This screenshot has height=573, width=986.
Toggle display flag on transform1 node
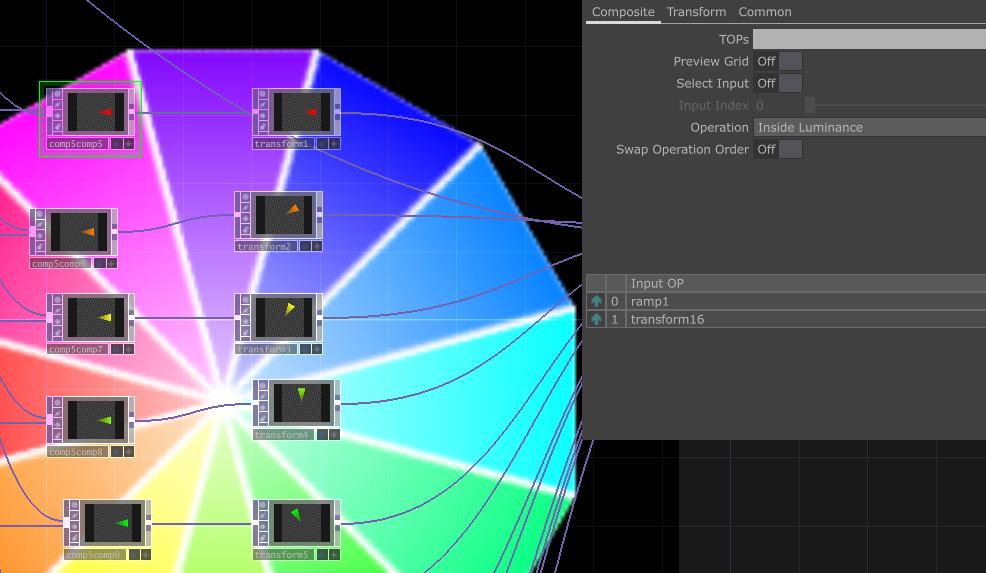click(x=323, y=143)
